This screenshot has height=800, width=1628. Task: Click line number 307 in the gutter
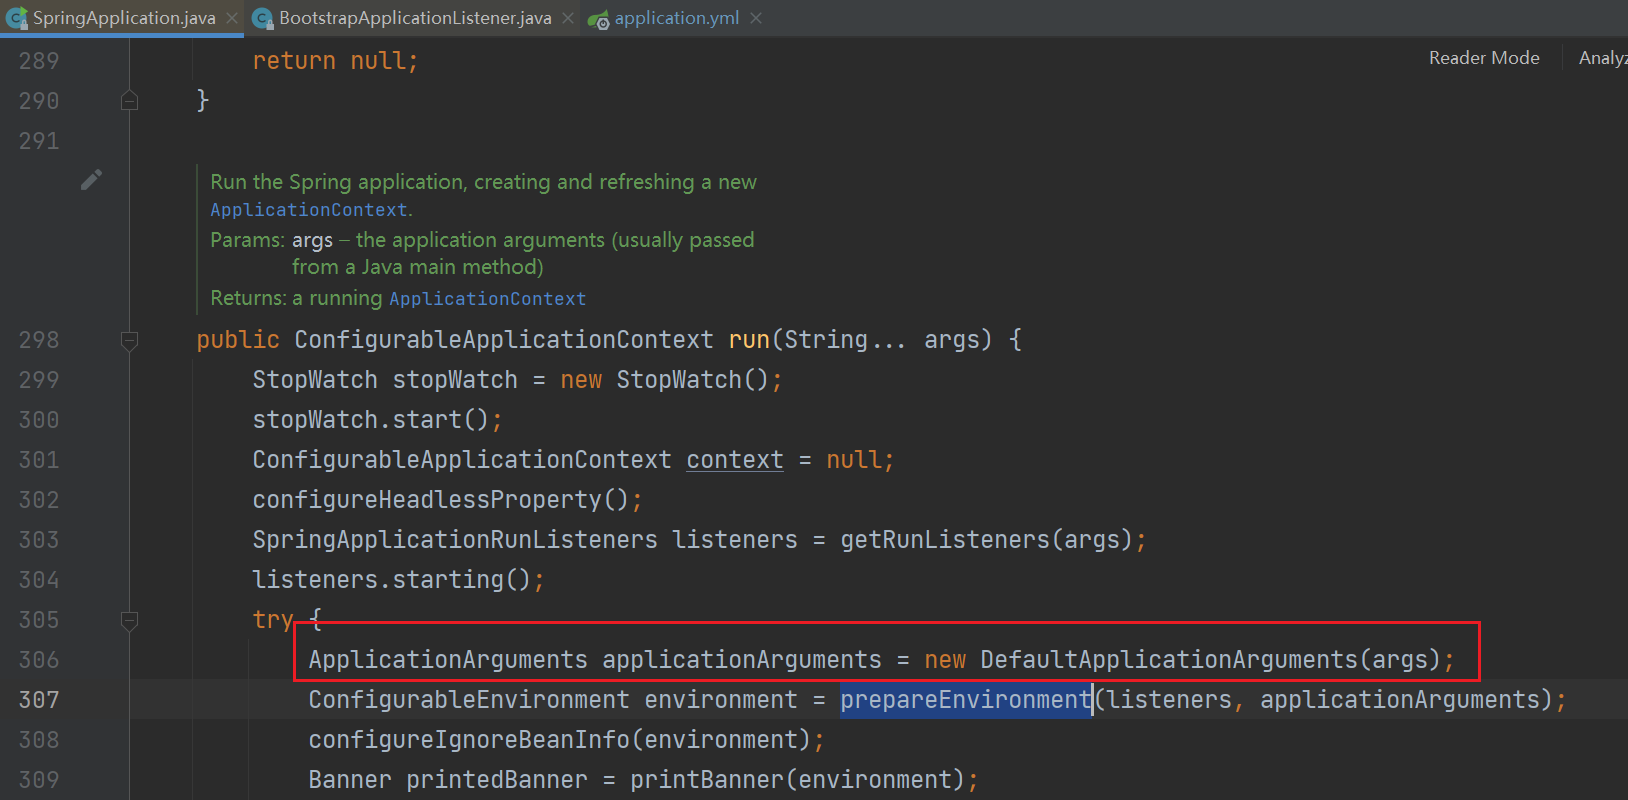click(x=39, y=700)
